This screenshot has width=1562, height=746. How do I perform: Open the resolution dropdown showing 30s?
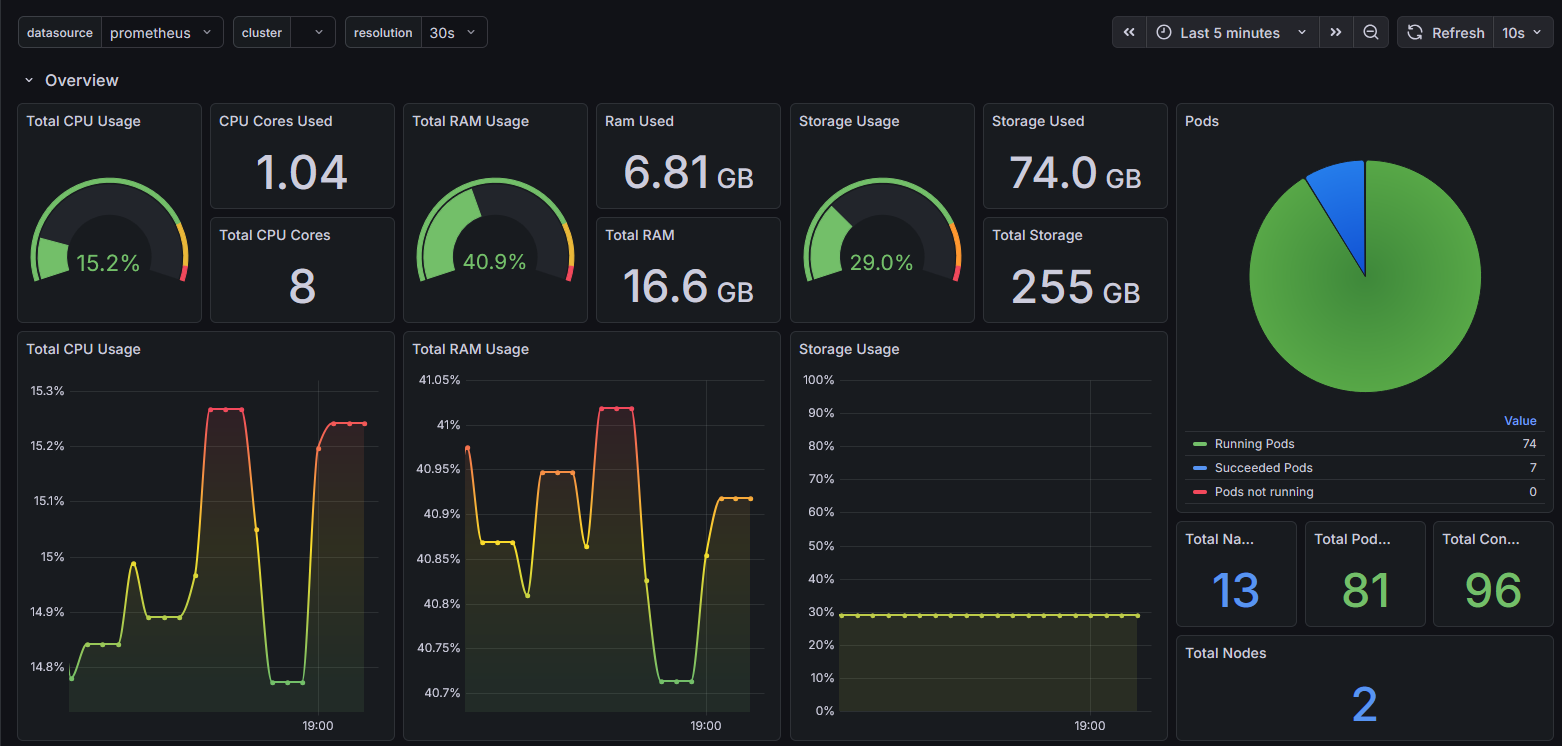click(454, 32)
